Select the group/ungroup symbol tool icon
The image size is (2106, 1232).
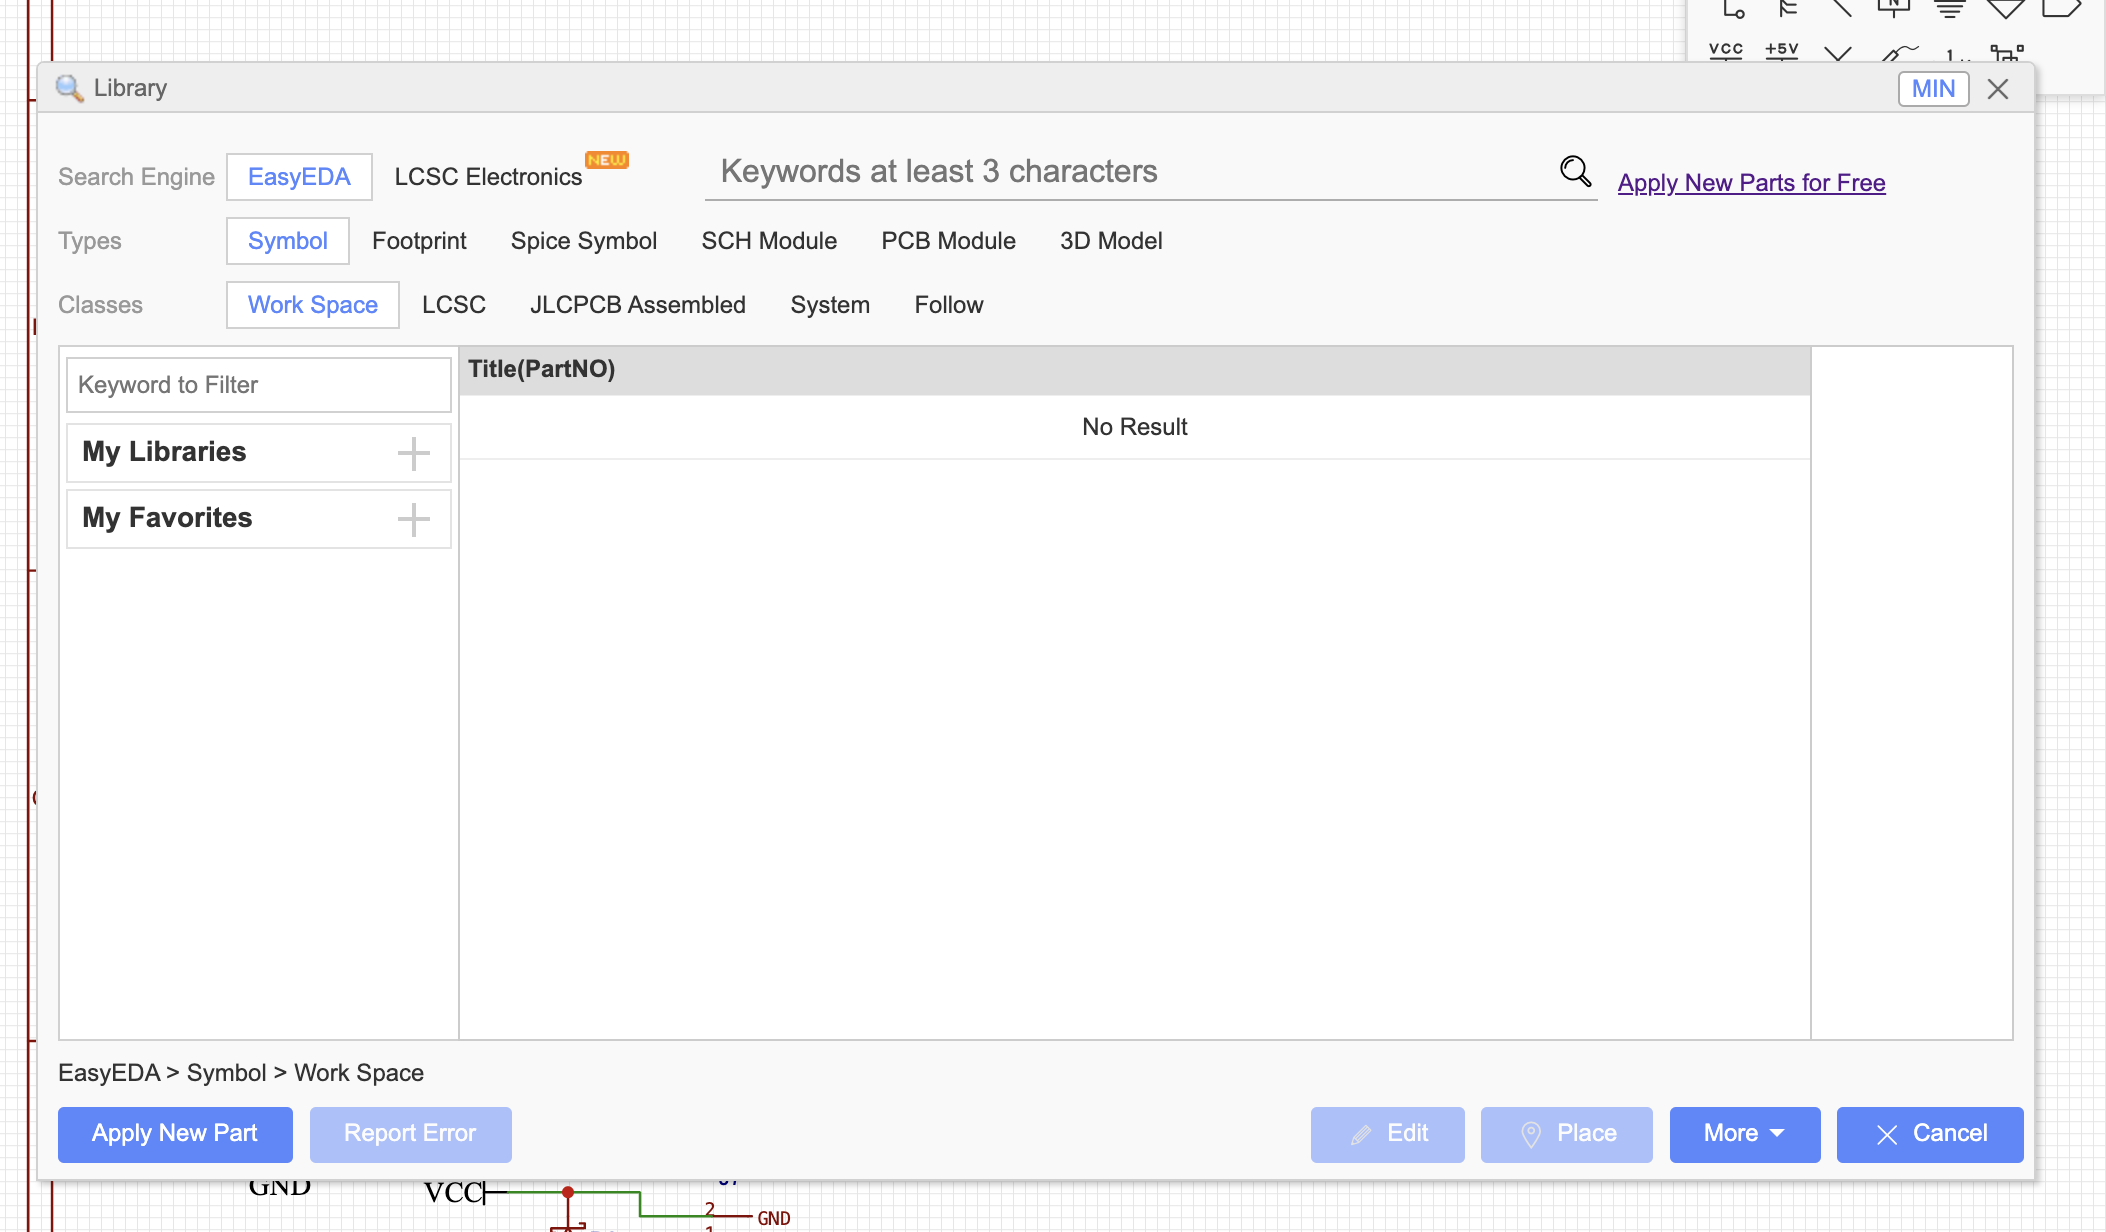click(2007, 52)
